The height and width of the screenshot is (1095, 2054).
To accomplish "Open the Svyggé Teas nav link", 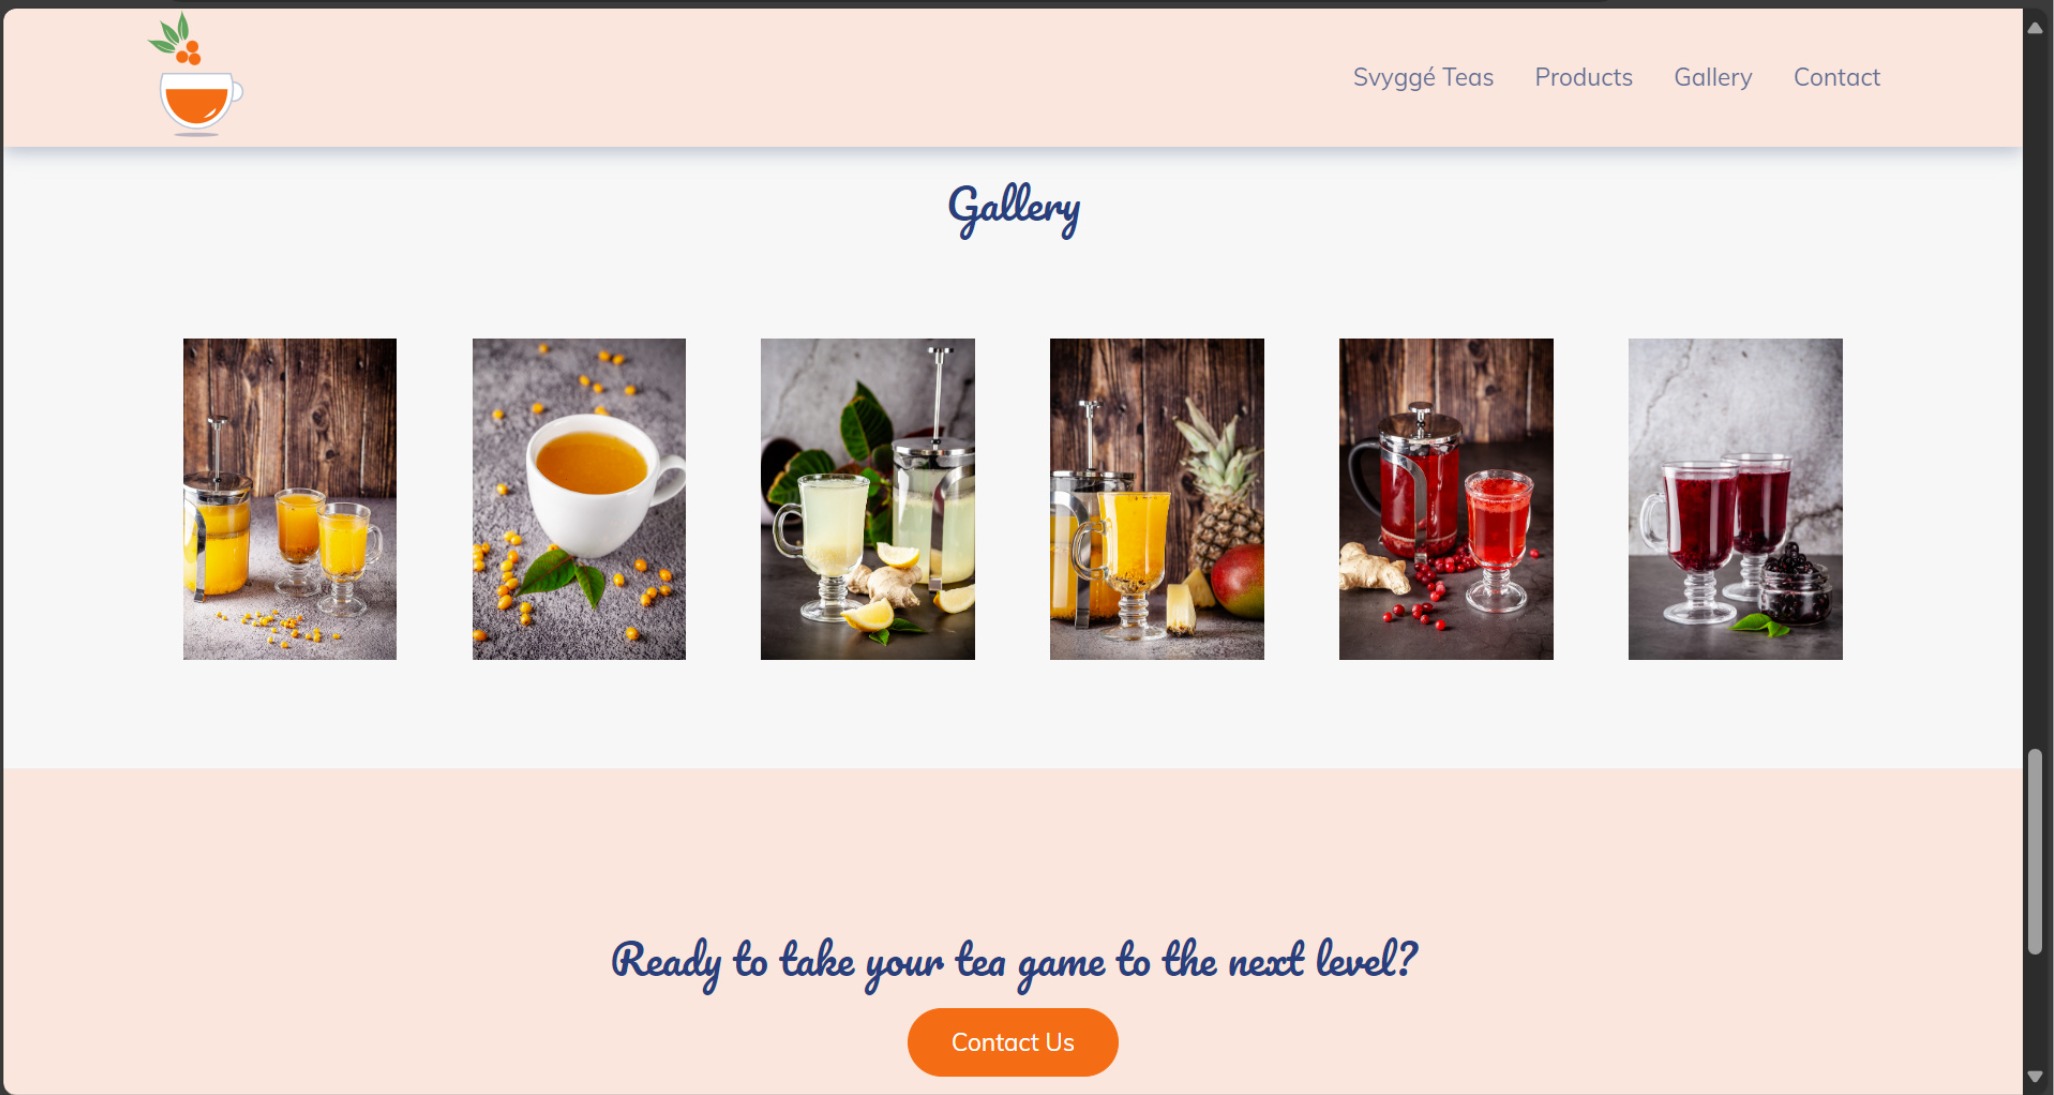I will 1422,77.
